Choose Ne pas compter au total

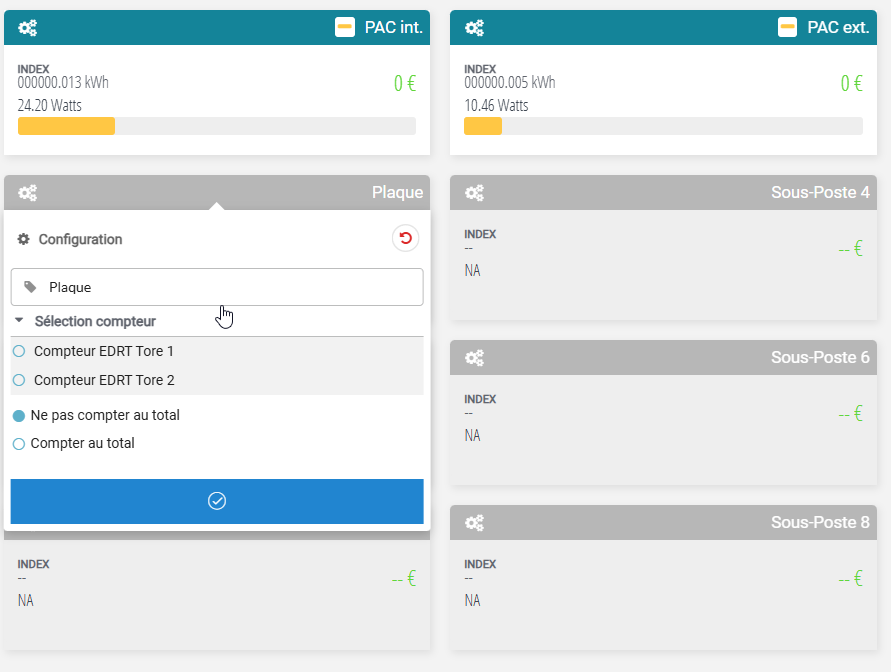pos(19,416)
